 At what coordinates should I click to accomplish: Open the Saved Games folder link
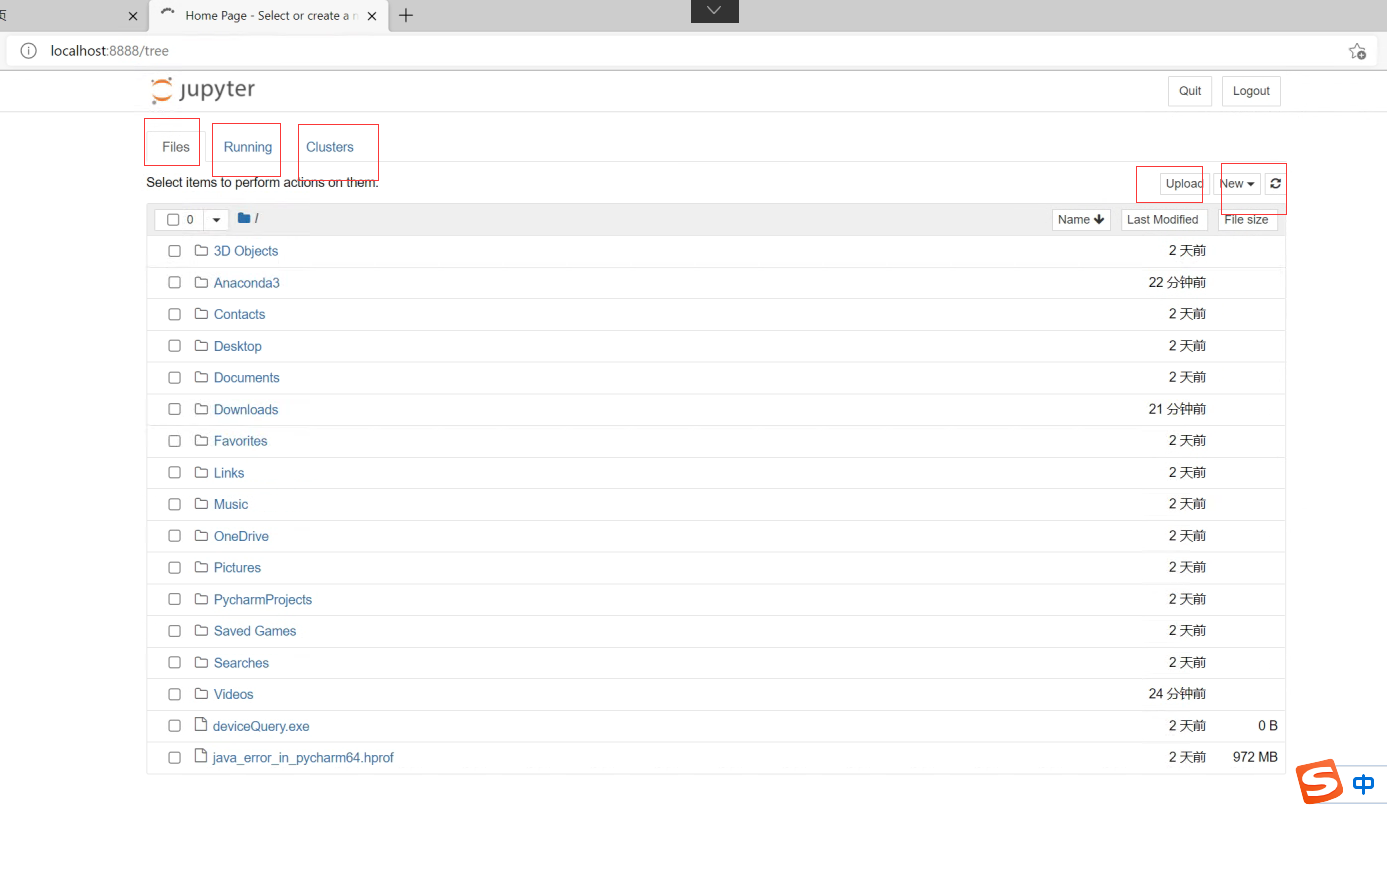point(255,631)
